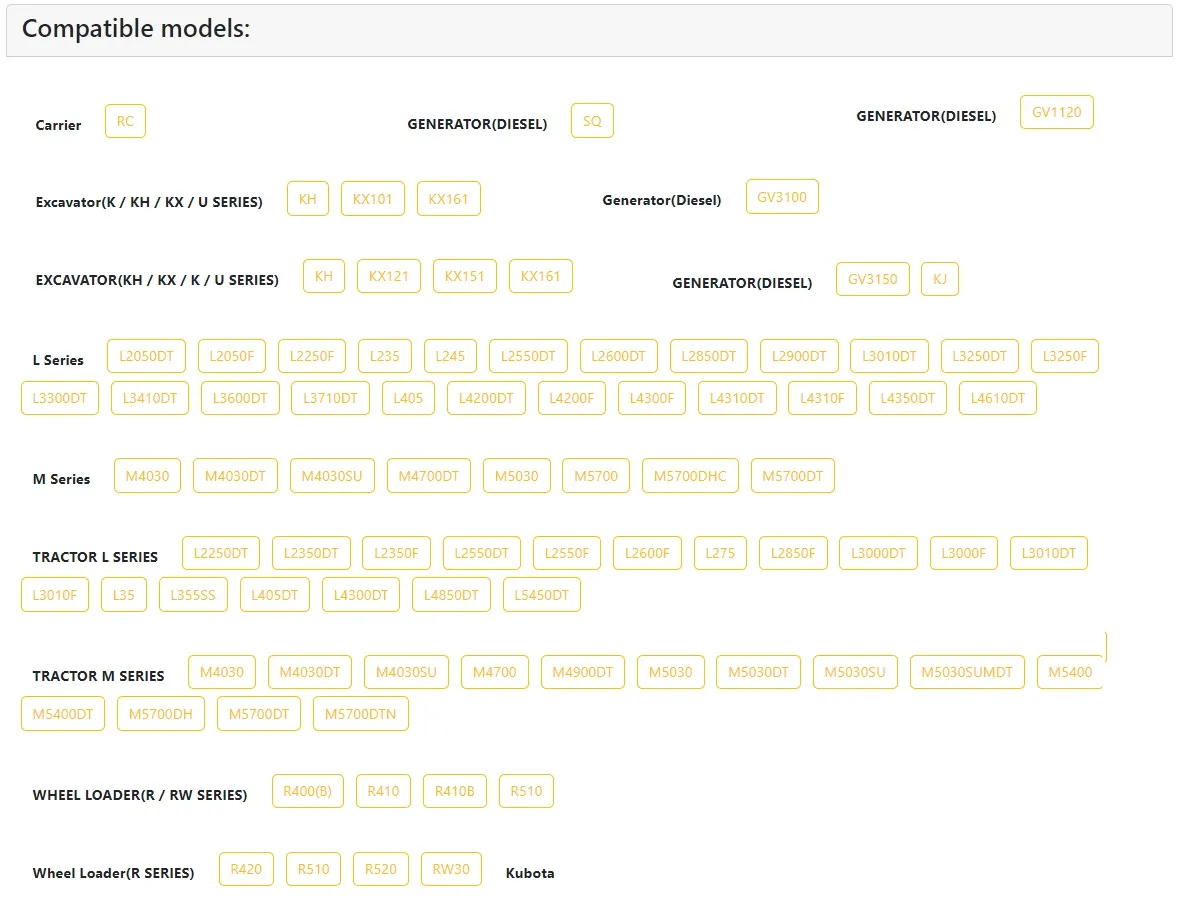Open the L4300F model tag
This screenshot has width=1182, height=897.
coord(652,399)
